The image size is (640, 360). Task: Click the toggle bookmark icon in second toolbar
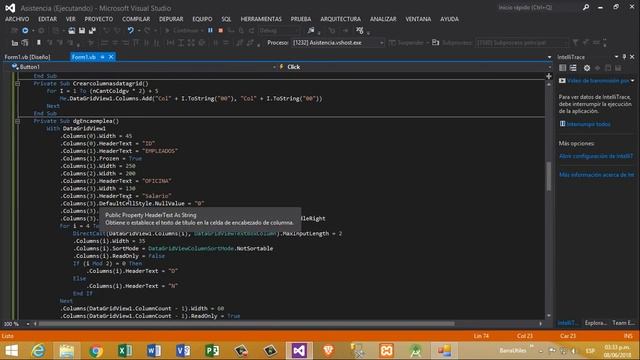(x=39, y=42)
